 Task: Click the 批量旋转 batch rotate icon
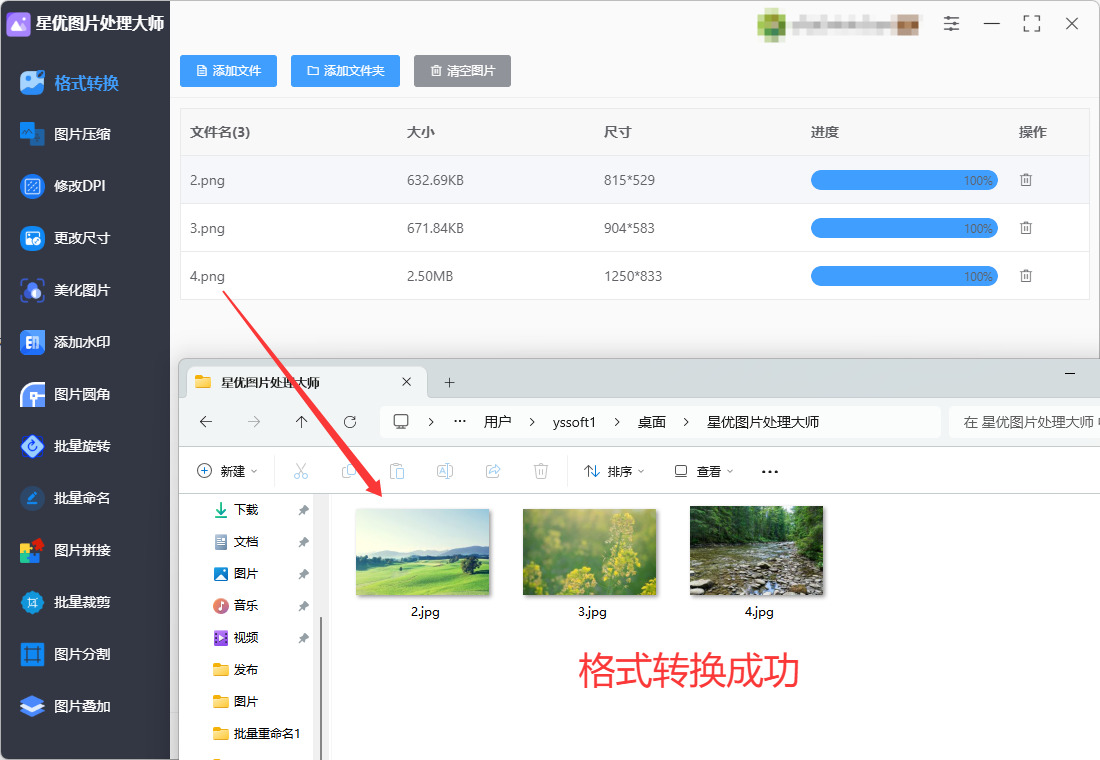point(32,446)
